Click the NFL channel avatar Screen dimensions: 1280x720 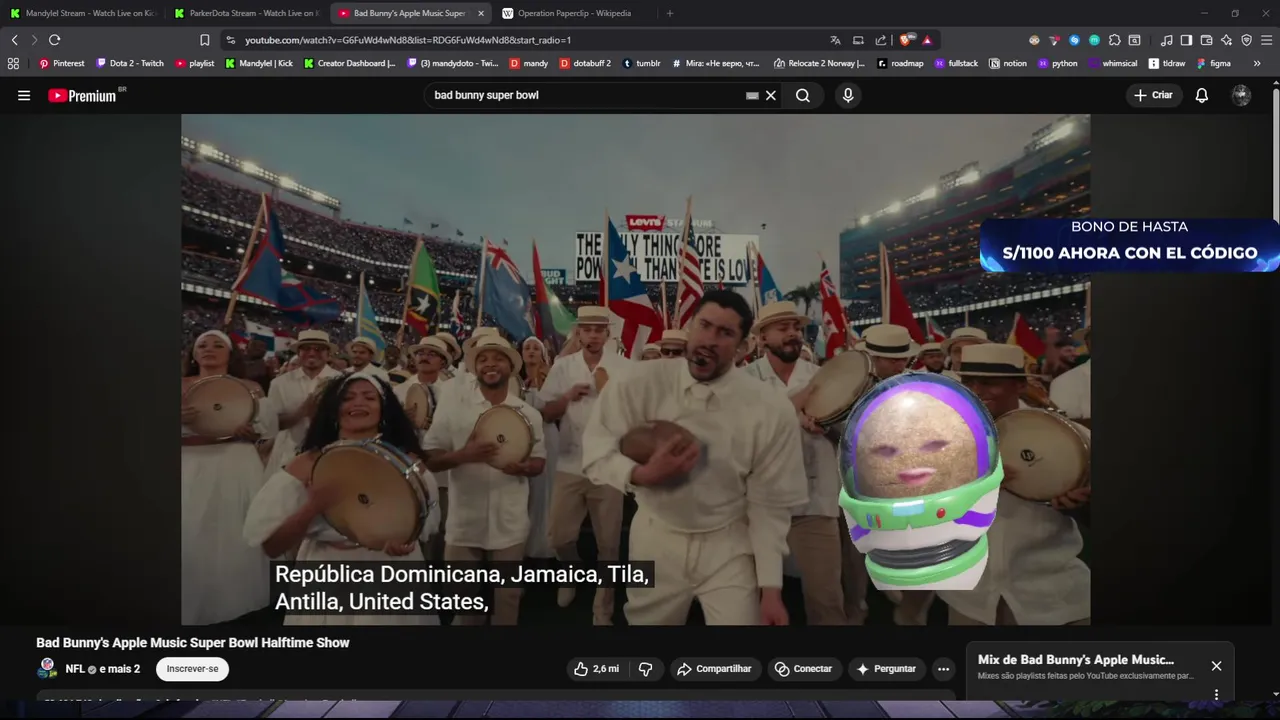[x=47, y=669]
